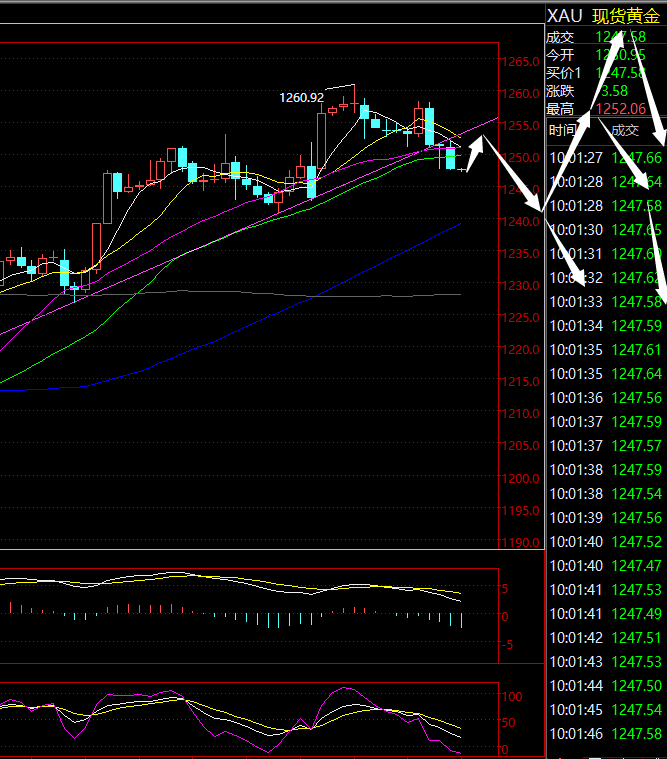Click the 1205.0 price axis label
Screen dimensions: 667x759
click(520, 446)
